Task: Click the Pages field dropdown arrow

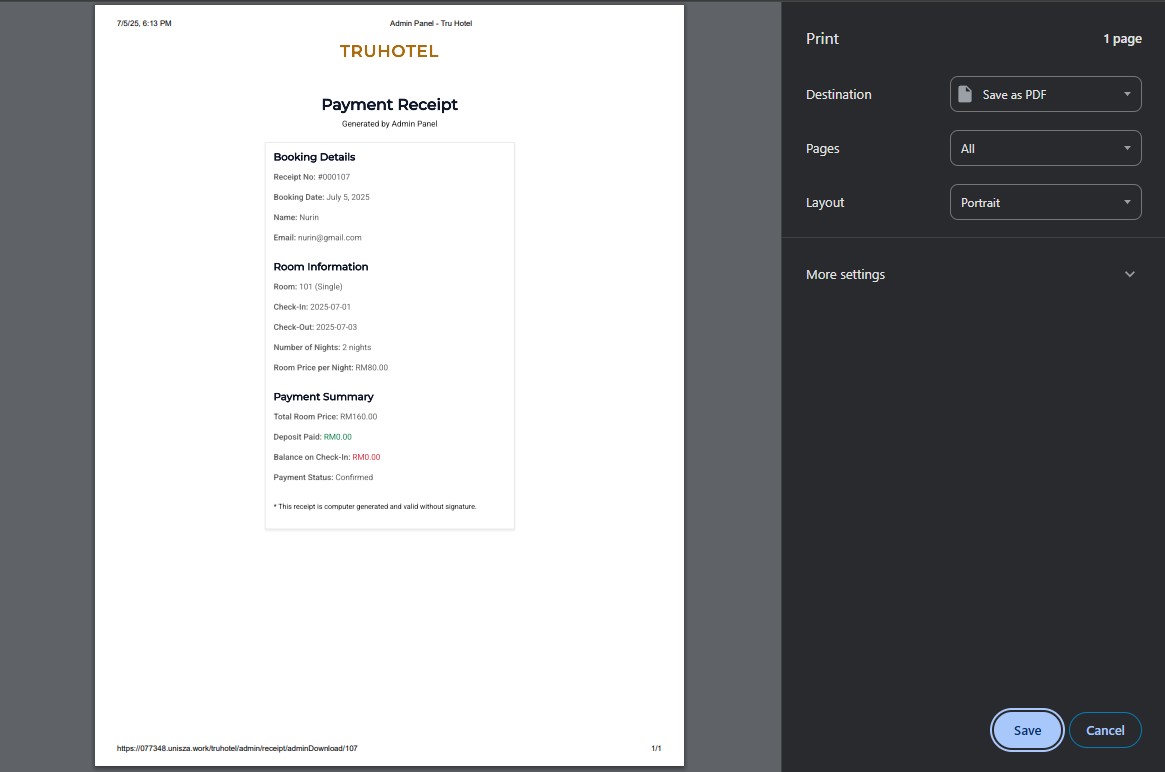Action: coord(1126,148)
